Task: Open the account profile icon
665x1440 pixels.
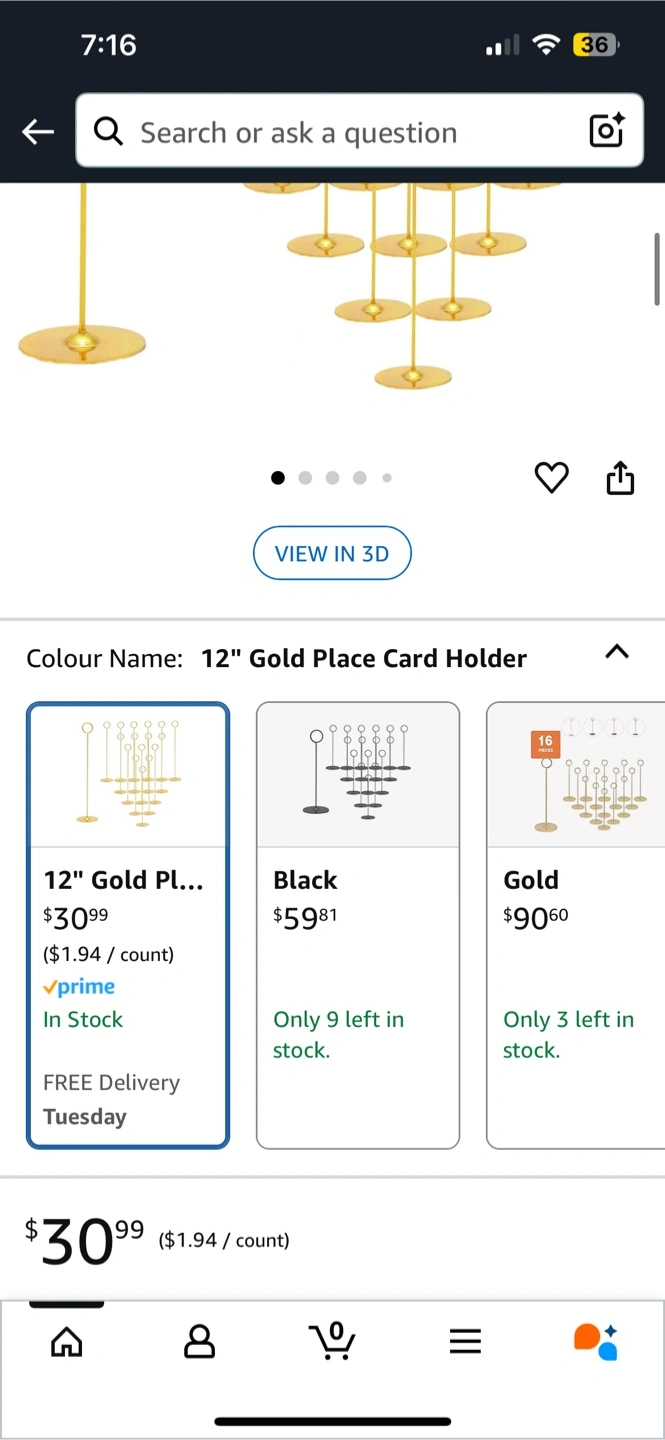Action: click(200, 1341)
